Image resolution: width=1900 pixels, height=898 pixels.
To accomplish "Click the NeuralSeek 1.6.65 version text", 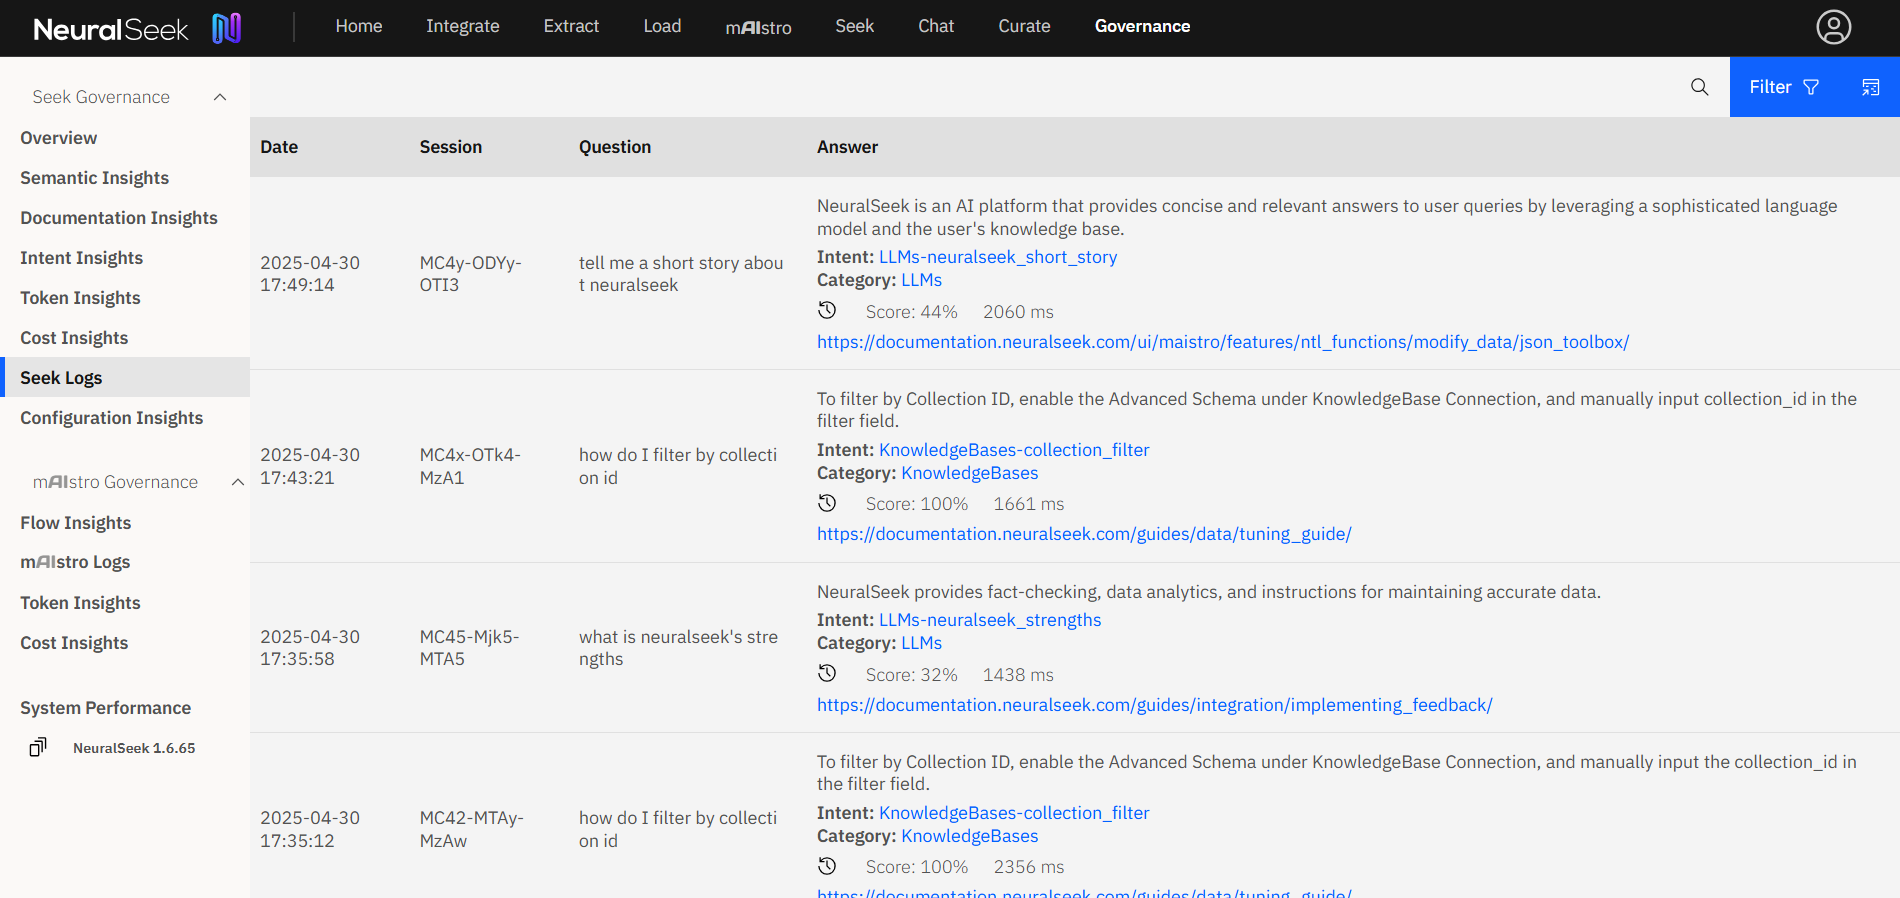I will [x=134, y=748].
